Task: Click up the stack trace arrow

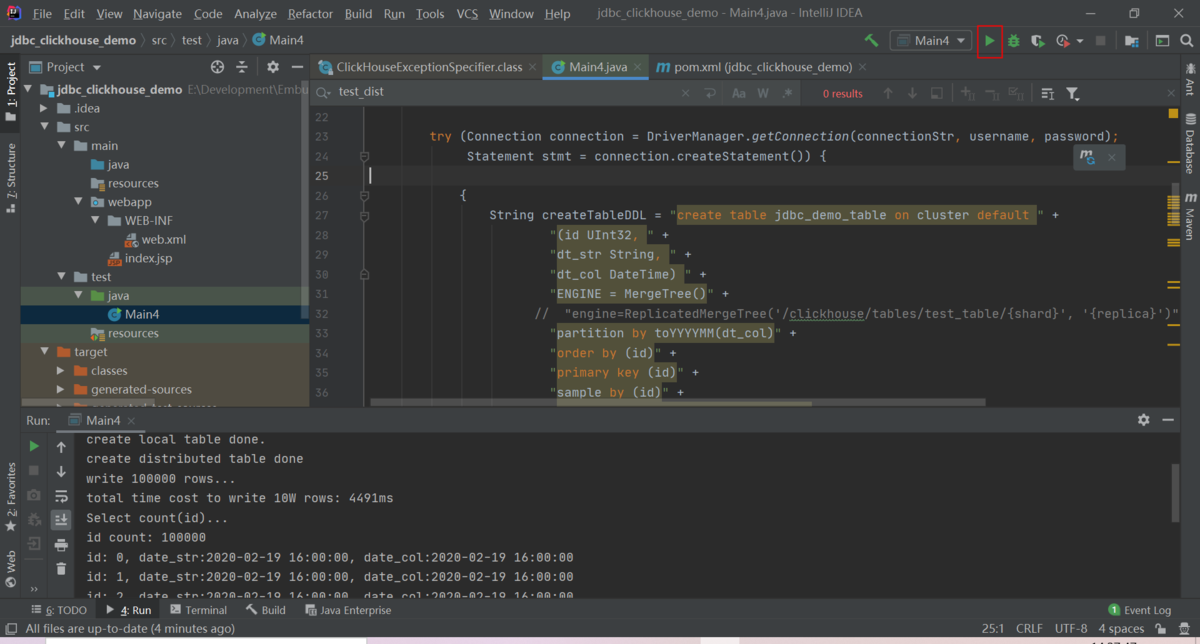Action: coord(61,447)
